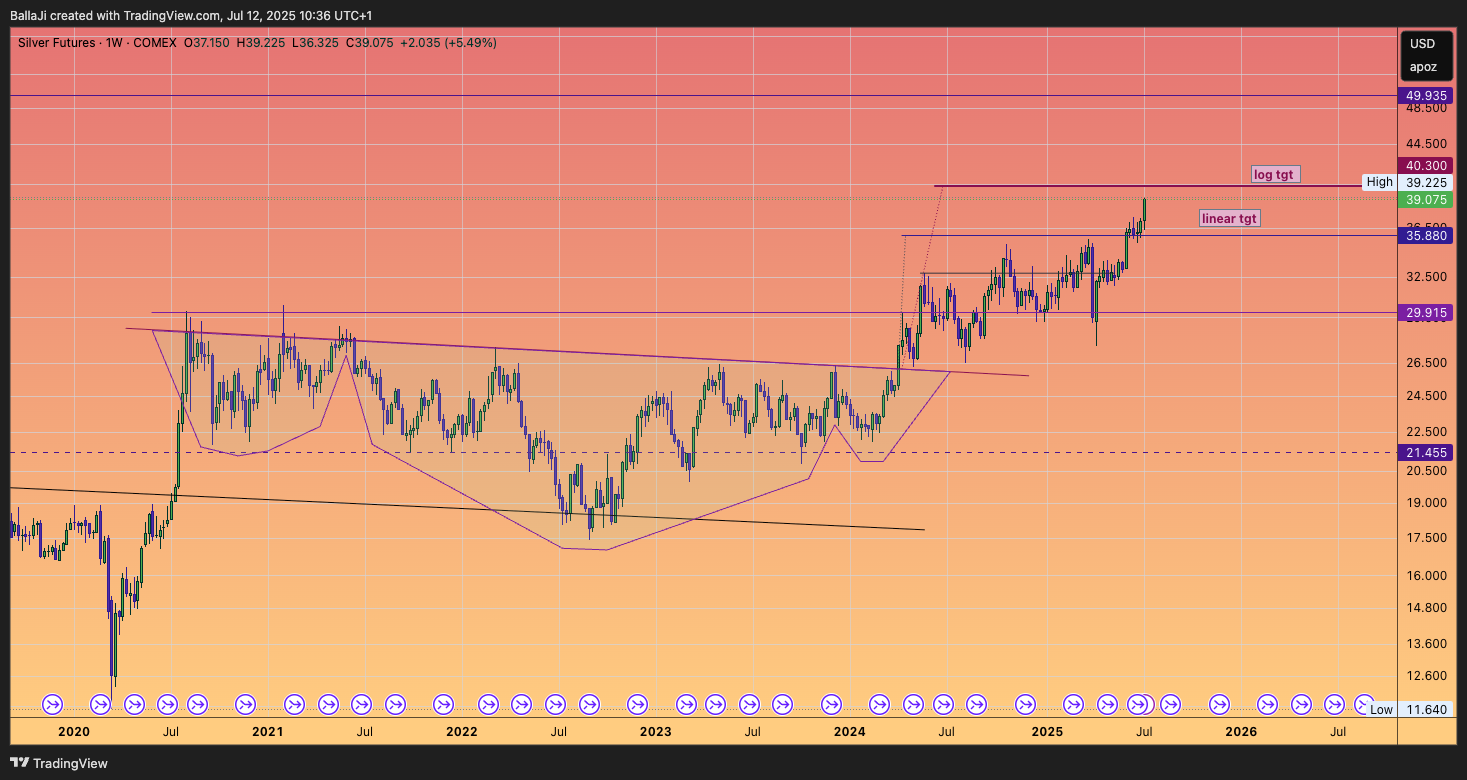
Task: Click the 40.300 price label
Action: pyautogui.click(x=1427, y=166)
